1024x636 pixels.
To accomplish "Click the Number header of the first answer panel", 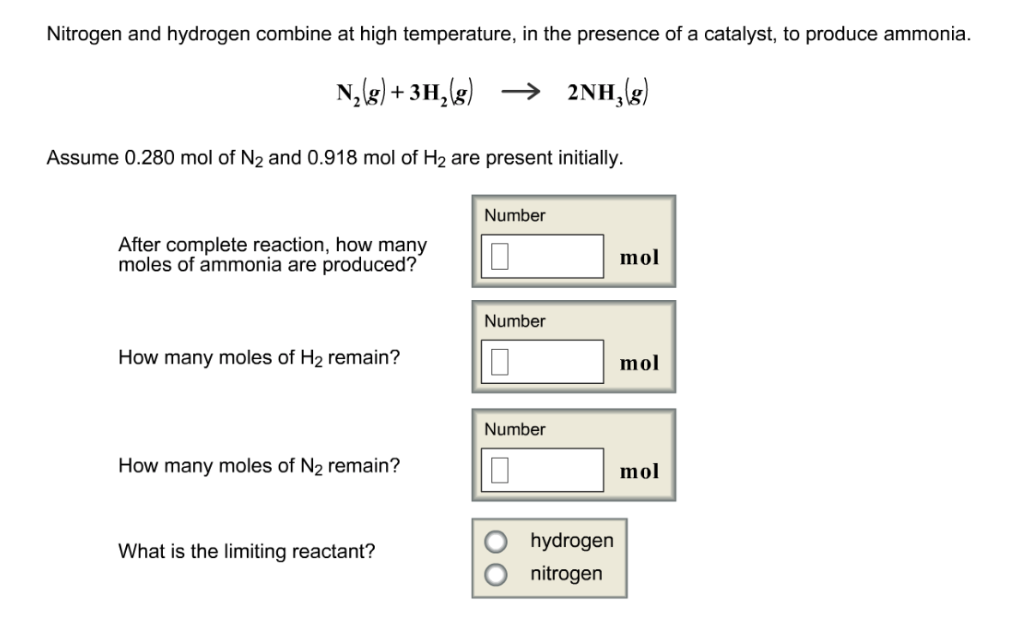I will coord(514,215).
